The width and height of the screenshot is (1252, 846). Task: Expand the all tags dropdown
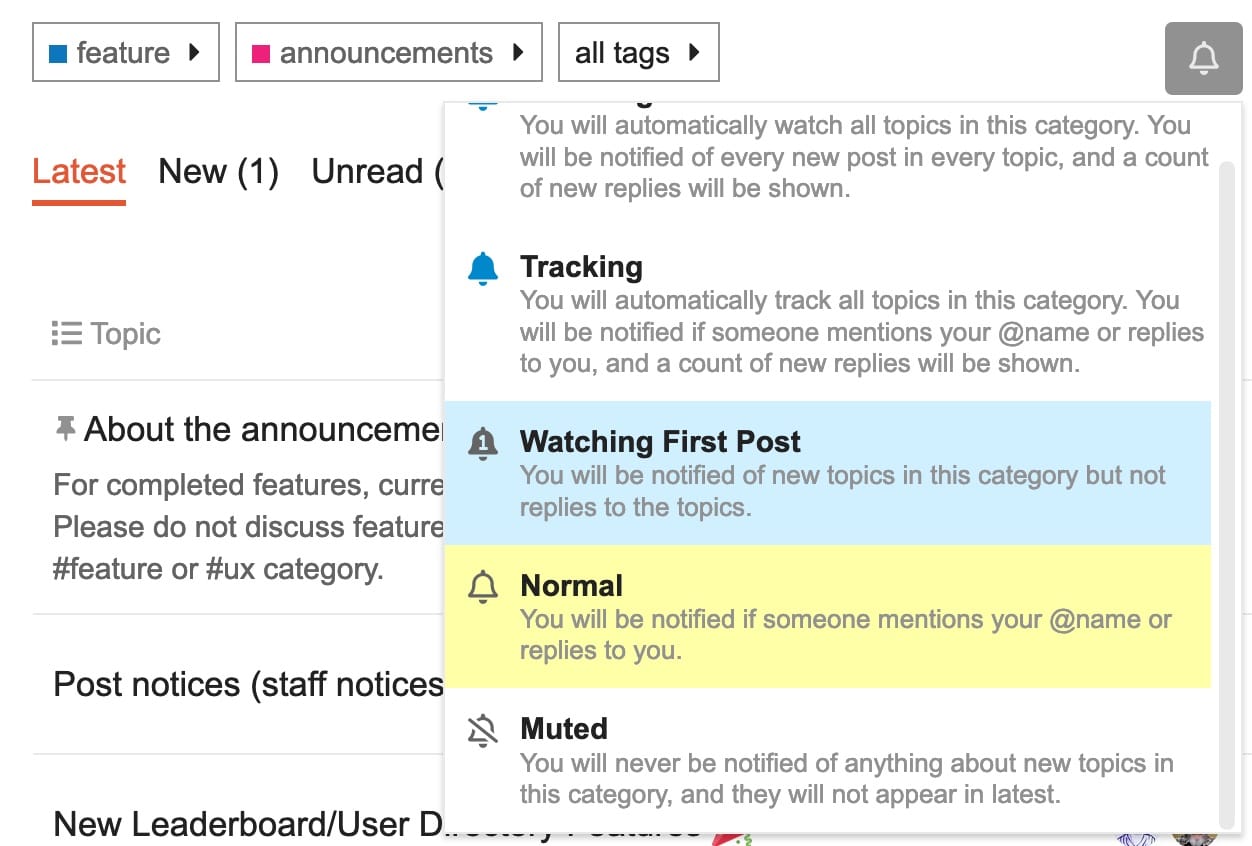(638, 51)
